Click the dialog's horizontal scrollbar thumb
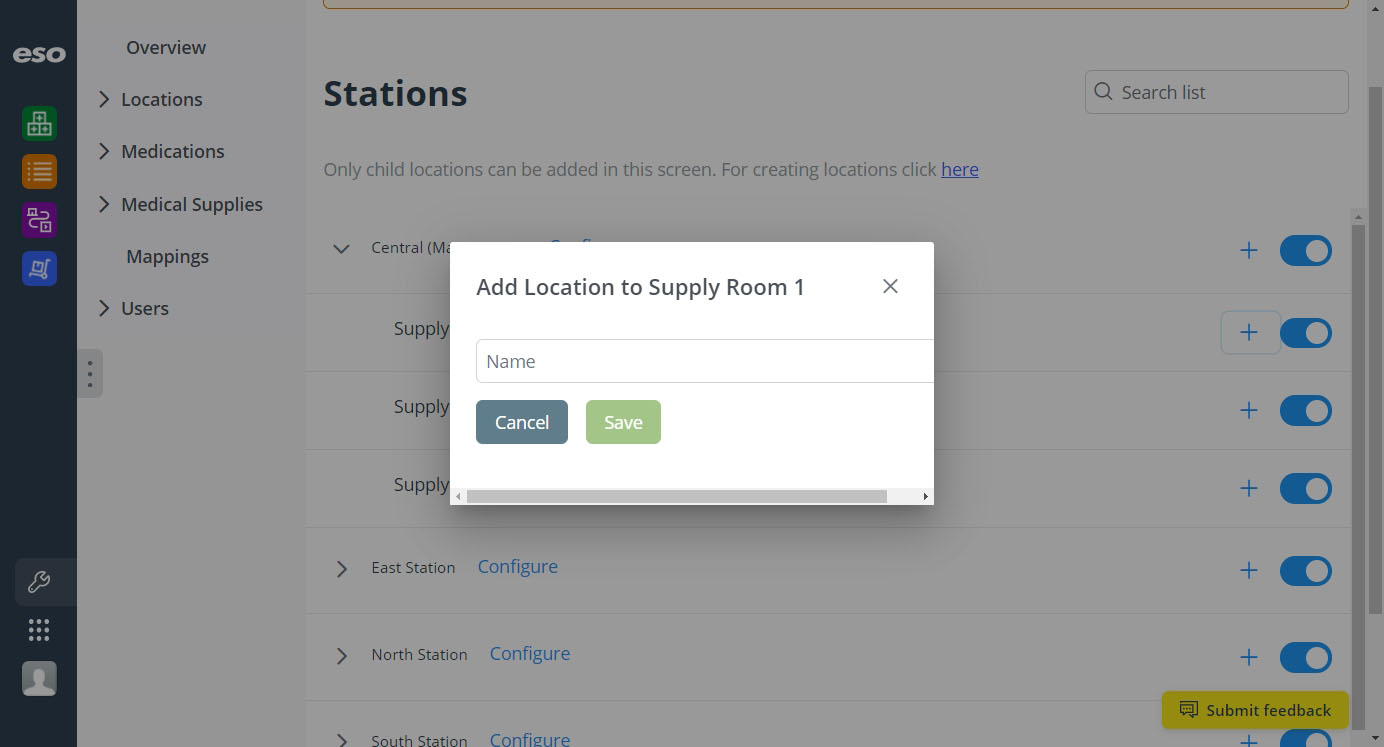Image resolution: width=1384 pixels, height=747 pixels. tap(677, 496)
